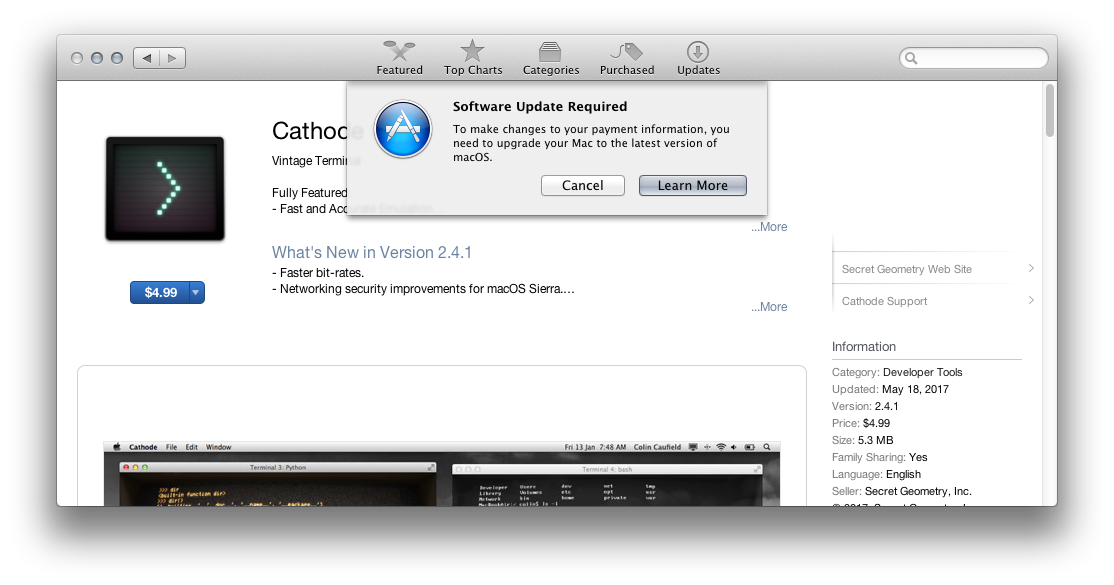Screen dimensions: 1114x585
Task: Expand What's New with the ...More link
Action: pyautogui.click(x=769, y=306)
